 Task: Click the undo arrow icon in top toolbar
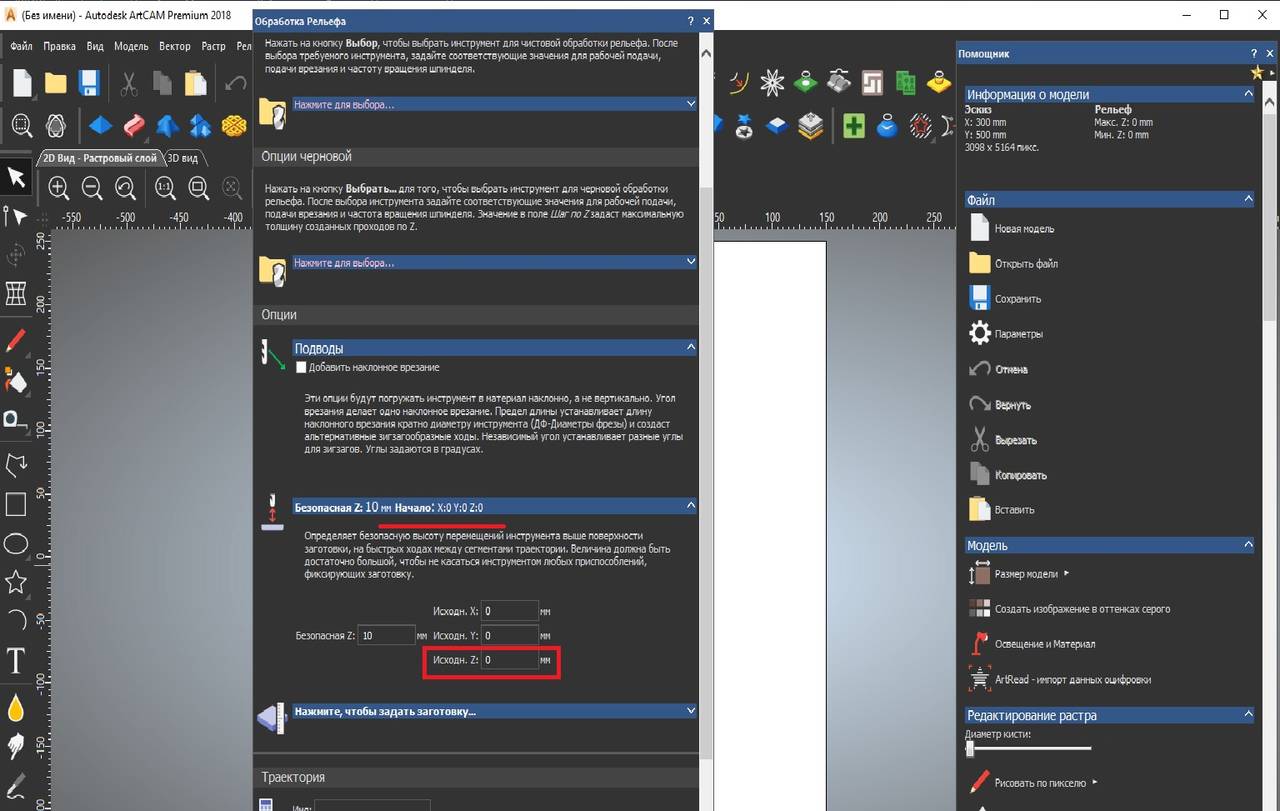[x=236, y=83]
